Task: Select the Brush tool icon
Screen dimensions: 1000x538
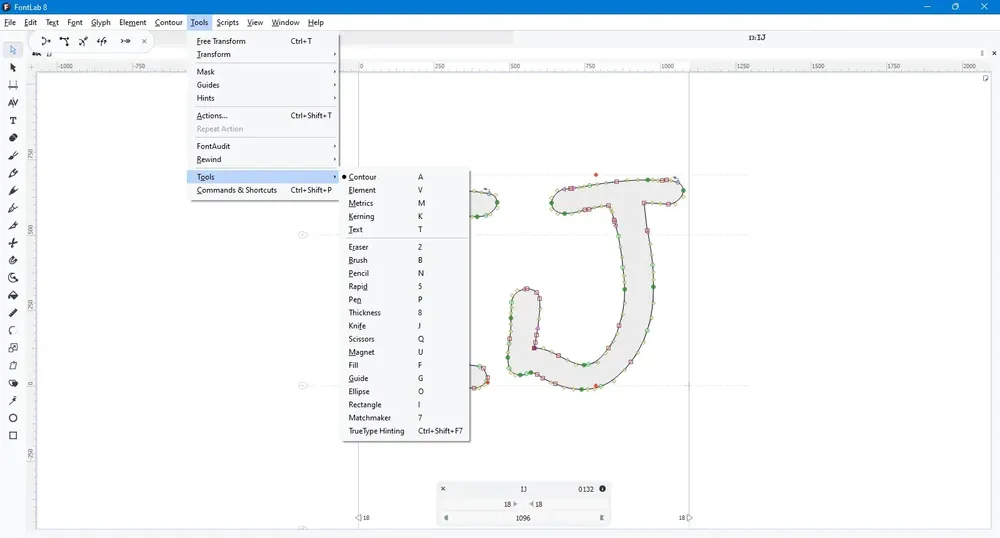Action: (13, 156)
